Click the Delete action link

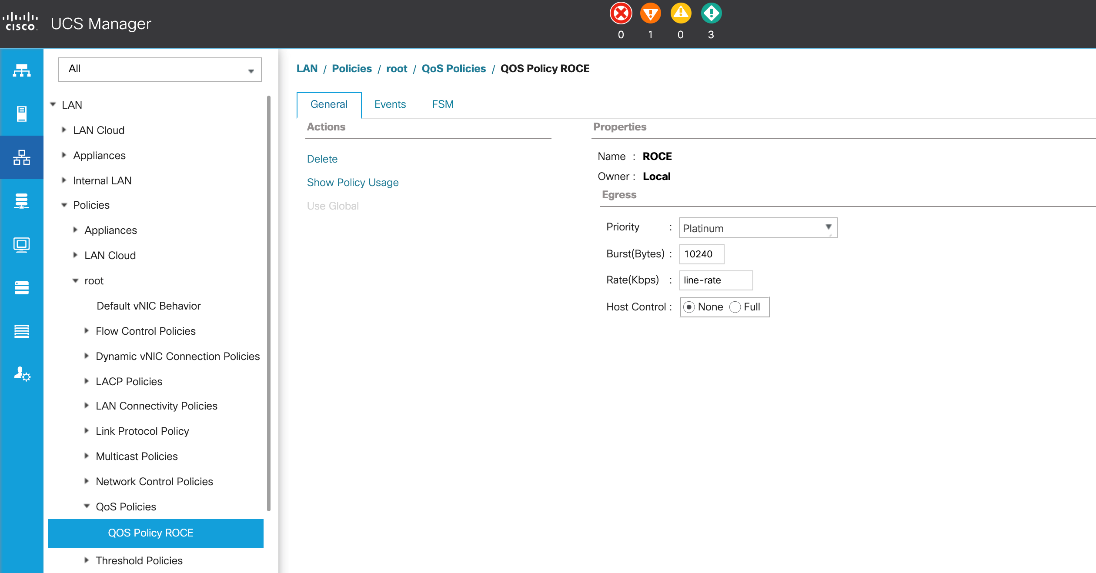[322, 159]
